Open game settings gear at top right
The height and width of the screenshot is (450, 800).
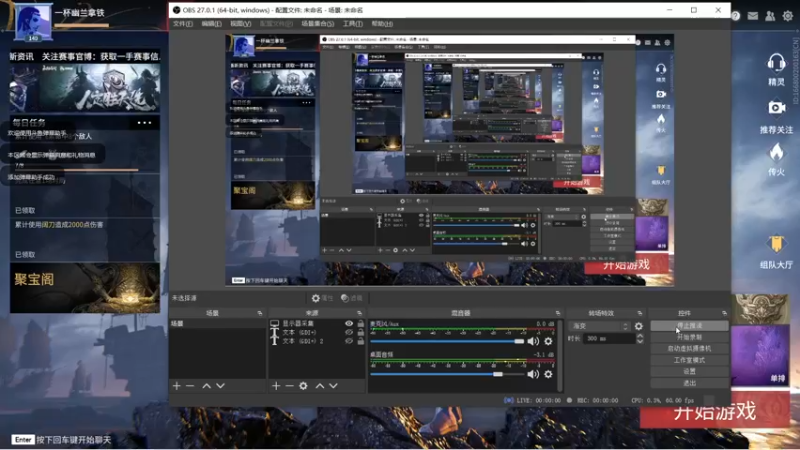click(x=788, y=16)
